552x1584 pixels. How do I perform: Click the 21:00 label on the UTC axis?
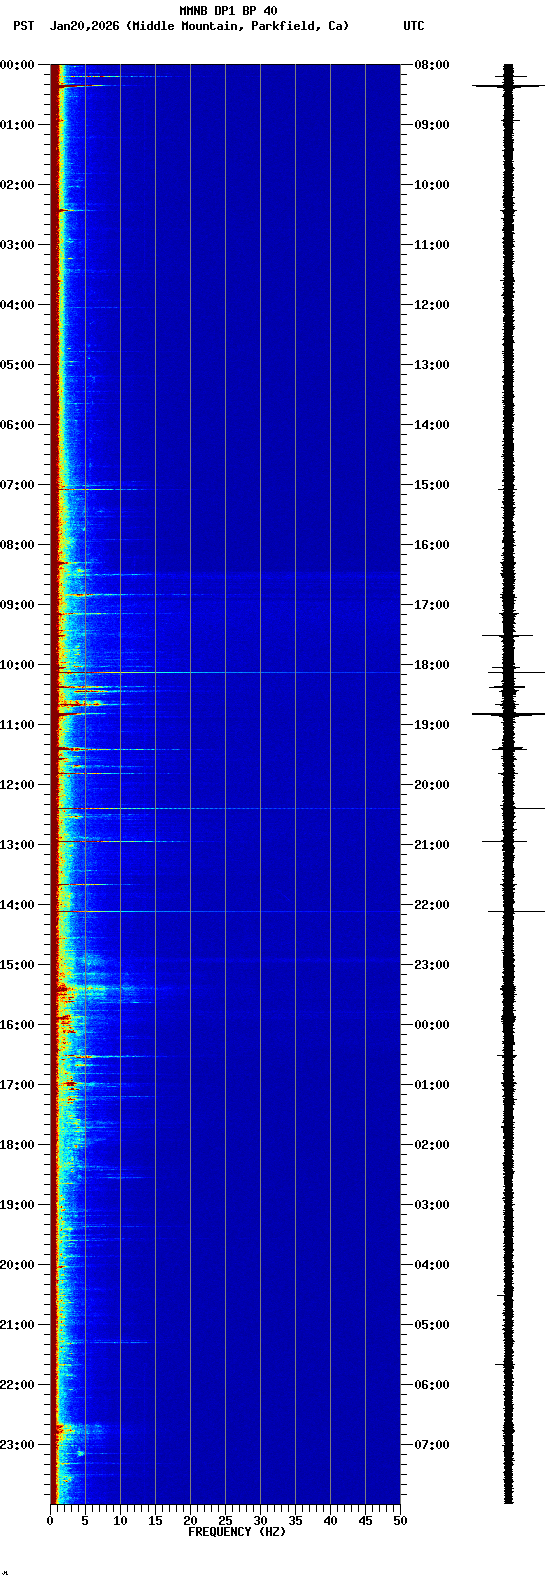(432, 845)
